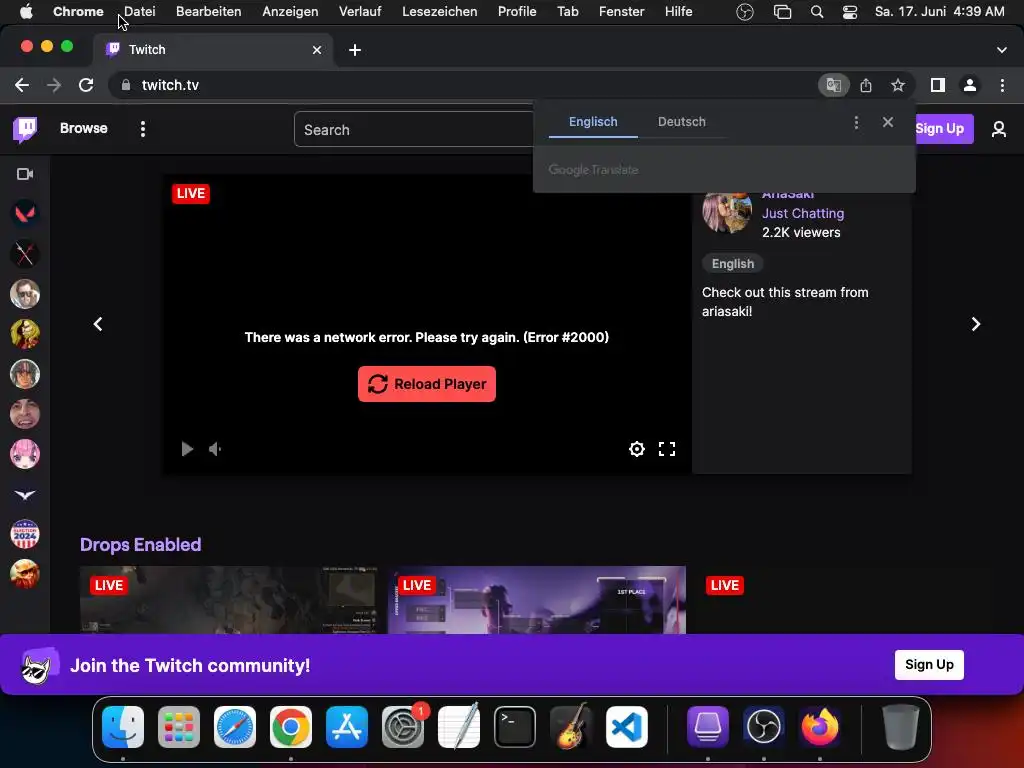Expand the tab search chevron
1024x768 pixels.
click(1002, 50)
